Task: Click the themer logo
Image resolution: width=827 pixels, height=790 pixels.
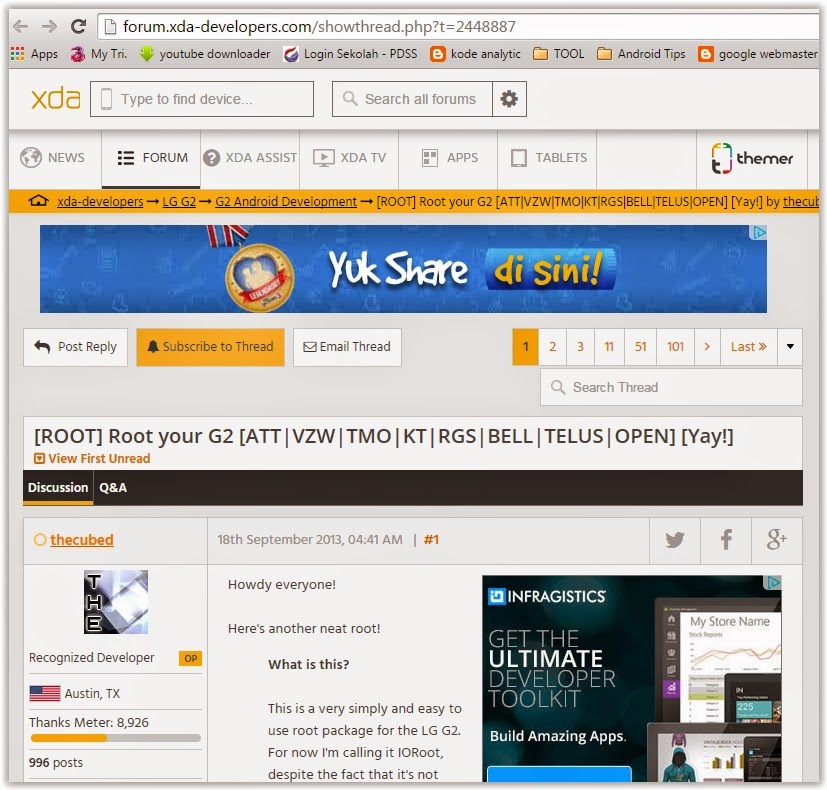Action: point(752,158)
